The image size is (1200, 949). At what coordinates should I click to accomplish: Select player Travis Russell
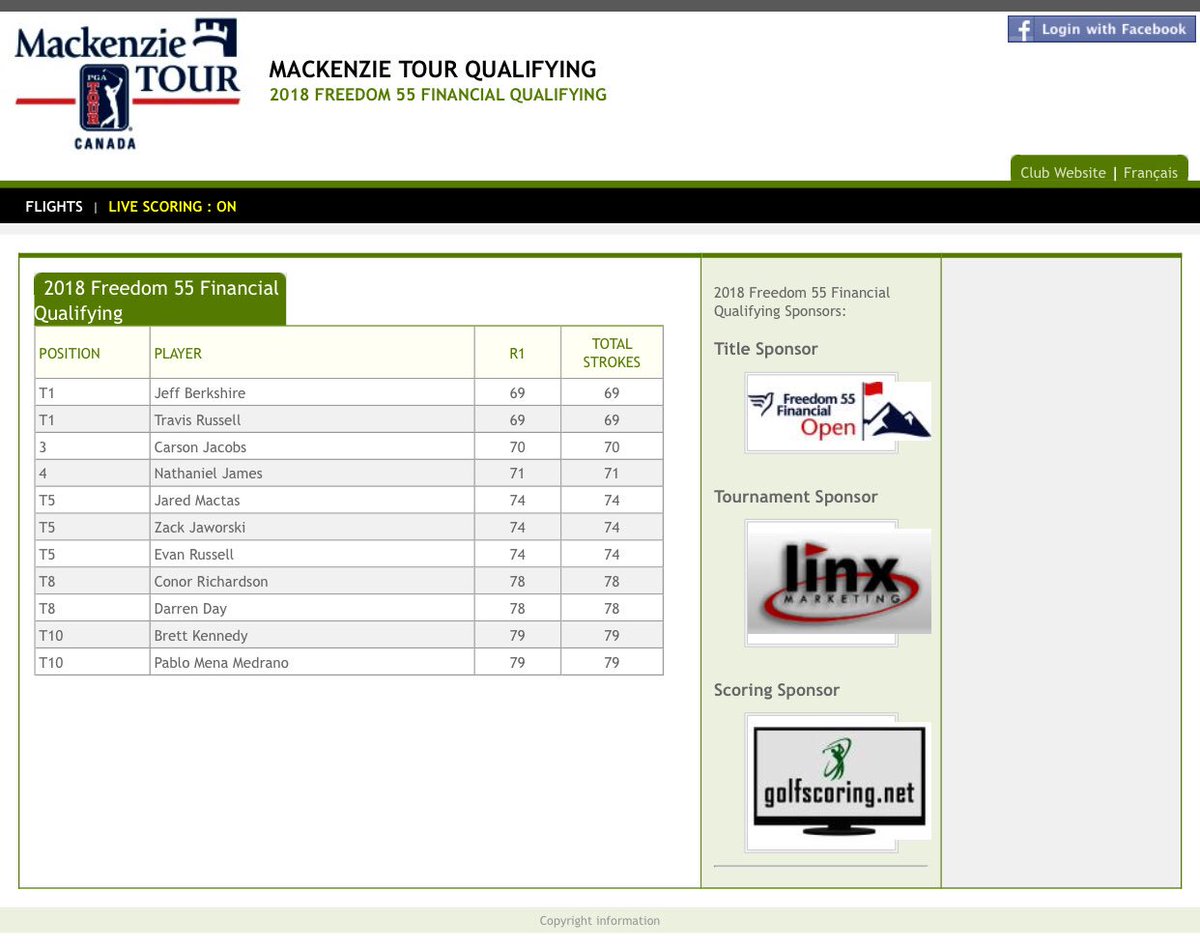[197, 420]
